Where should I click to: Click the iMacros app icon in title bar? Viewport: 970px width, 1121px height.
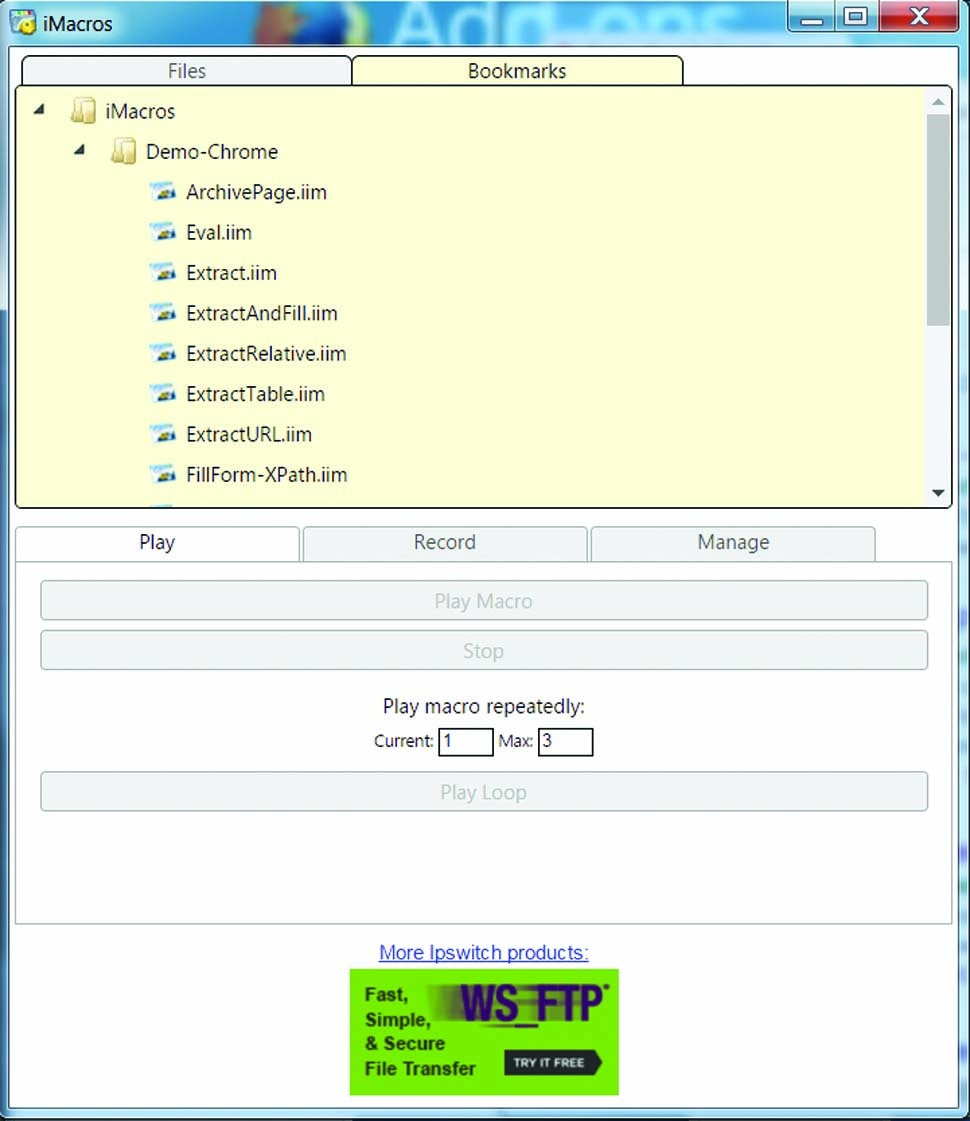point(22,22)
